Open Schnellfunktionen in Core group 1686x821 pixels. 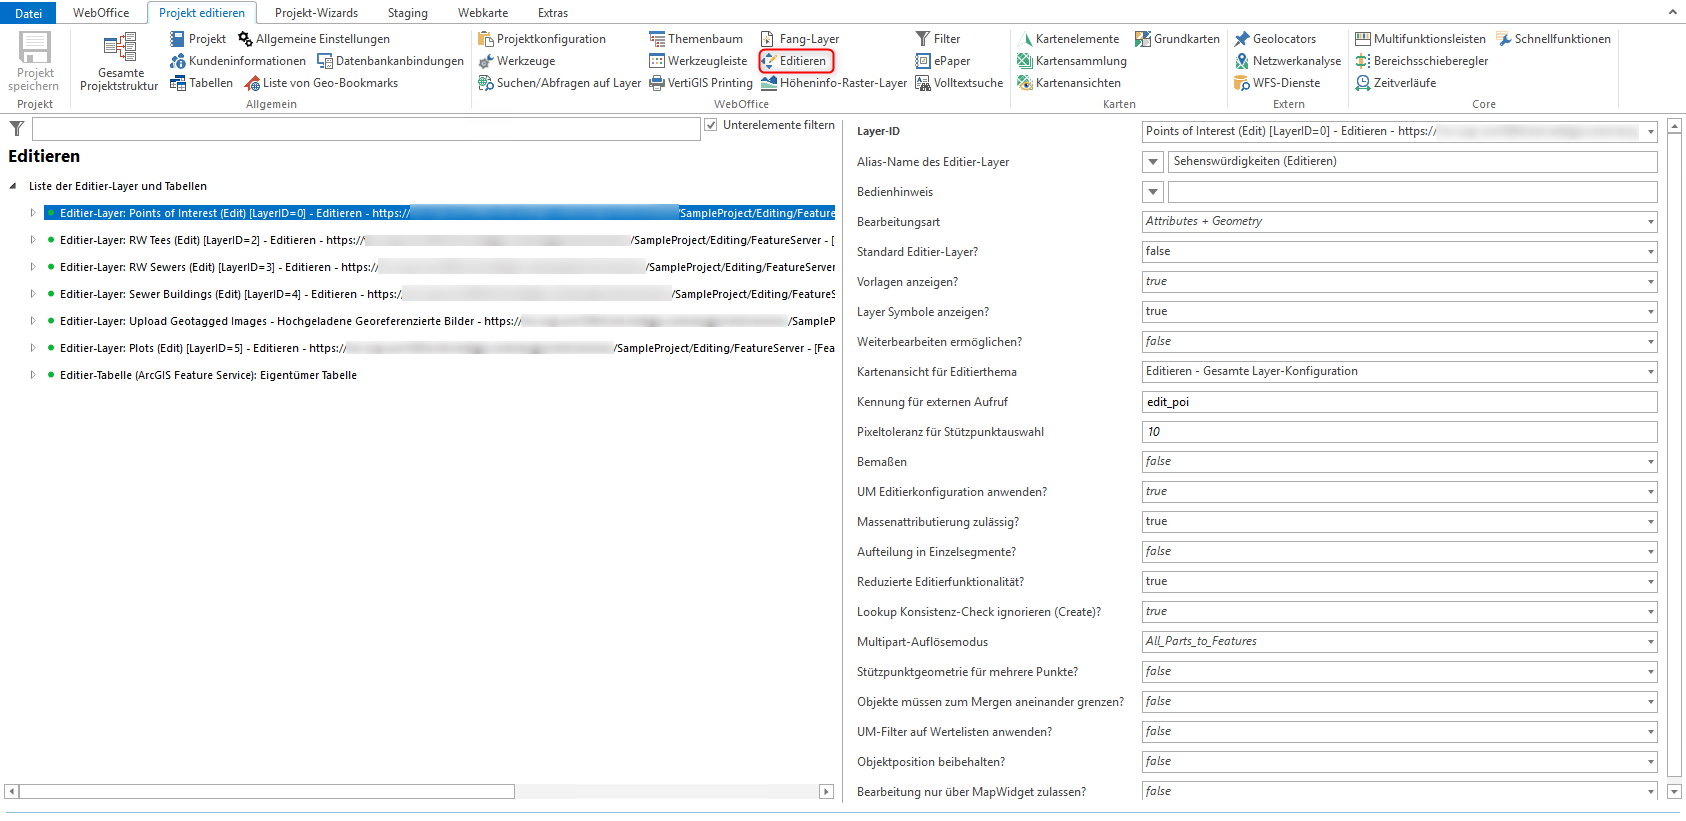1504,39
